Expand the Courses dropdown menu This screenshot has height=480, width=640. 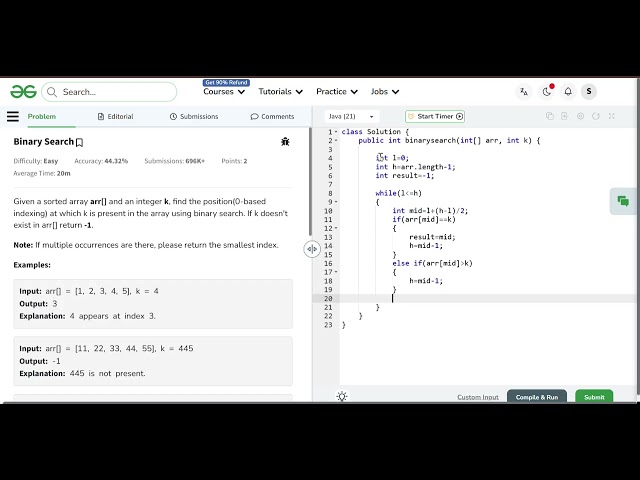(224, 92)
